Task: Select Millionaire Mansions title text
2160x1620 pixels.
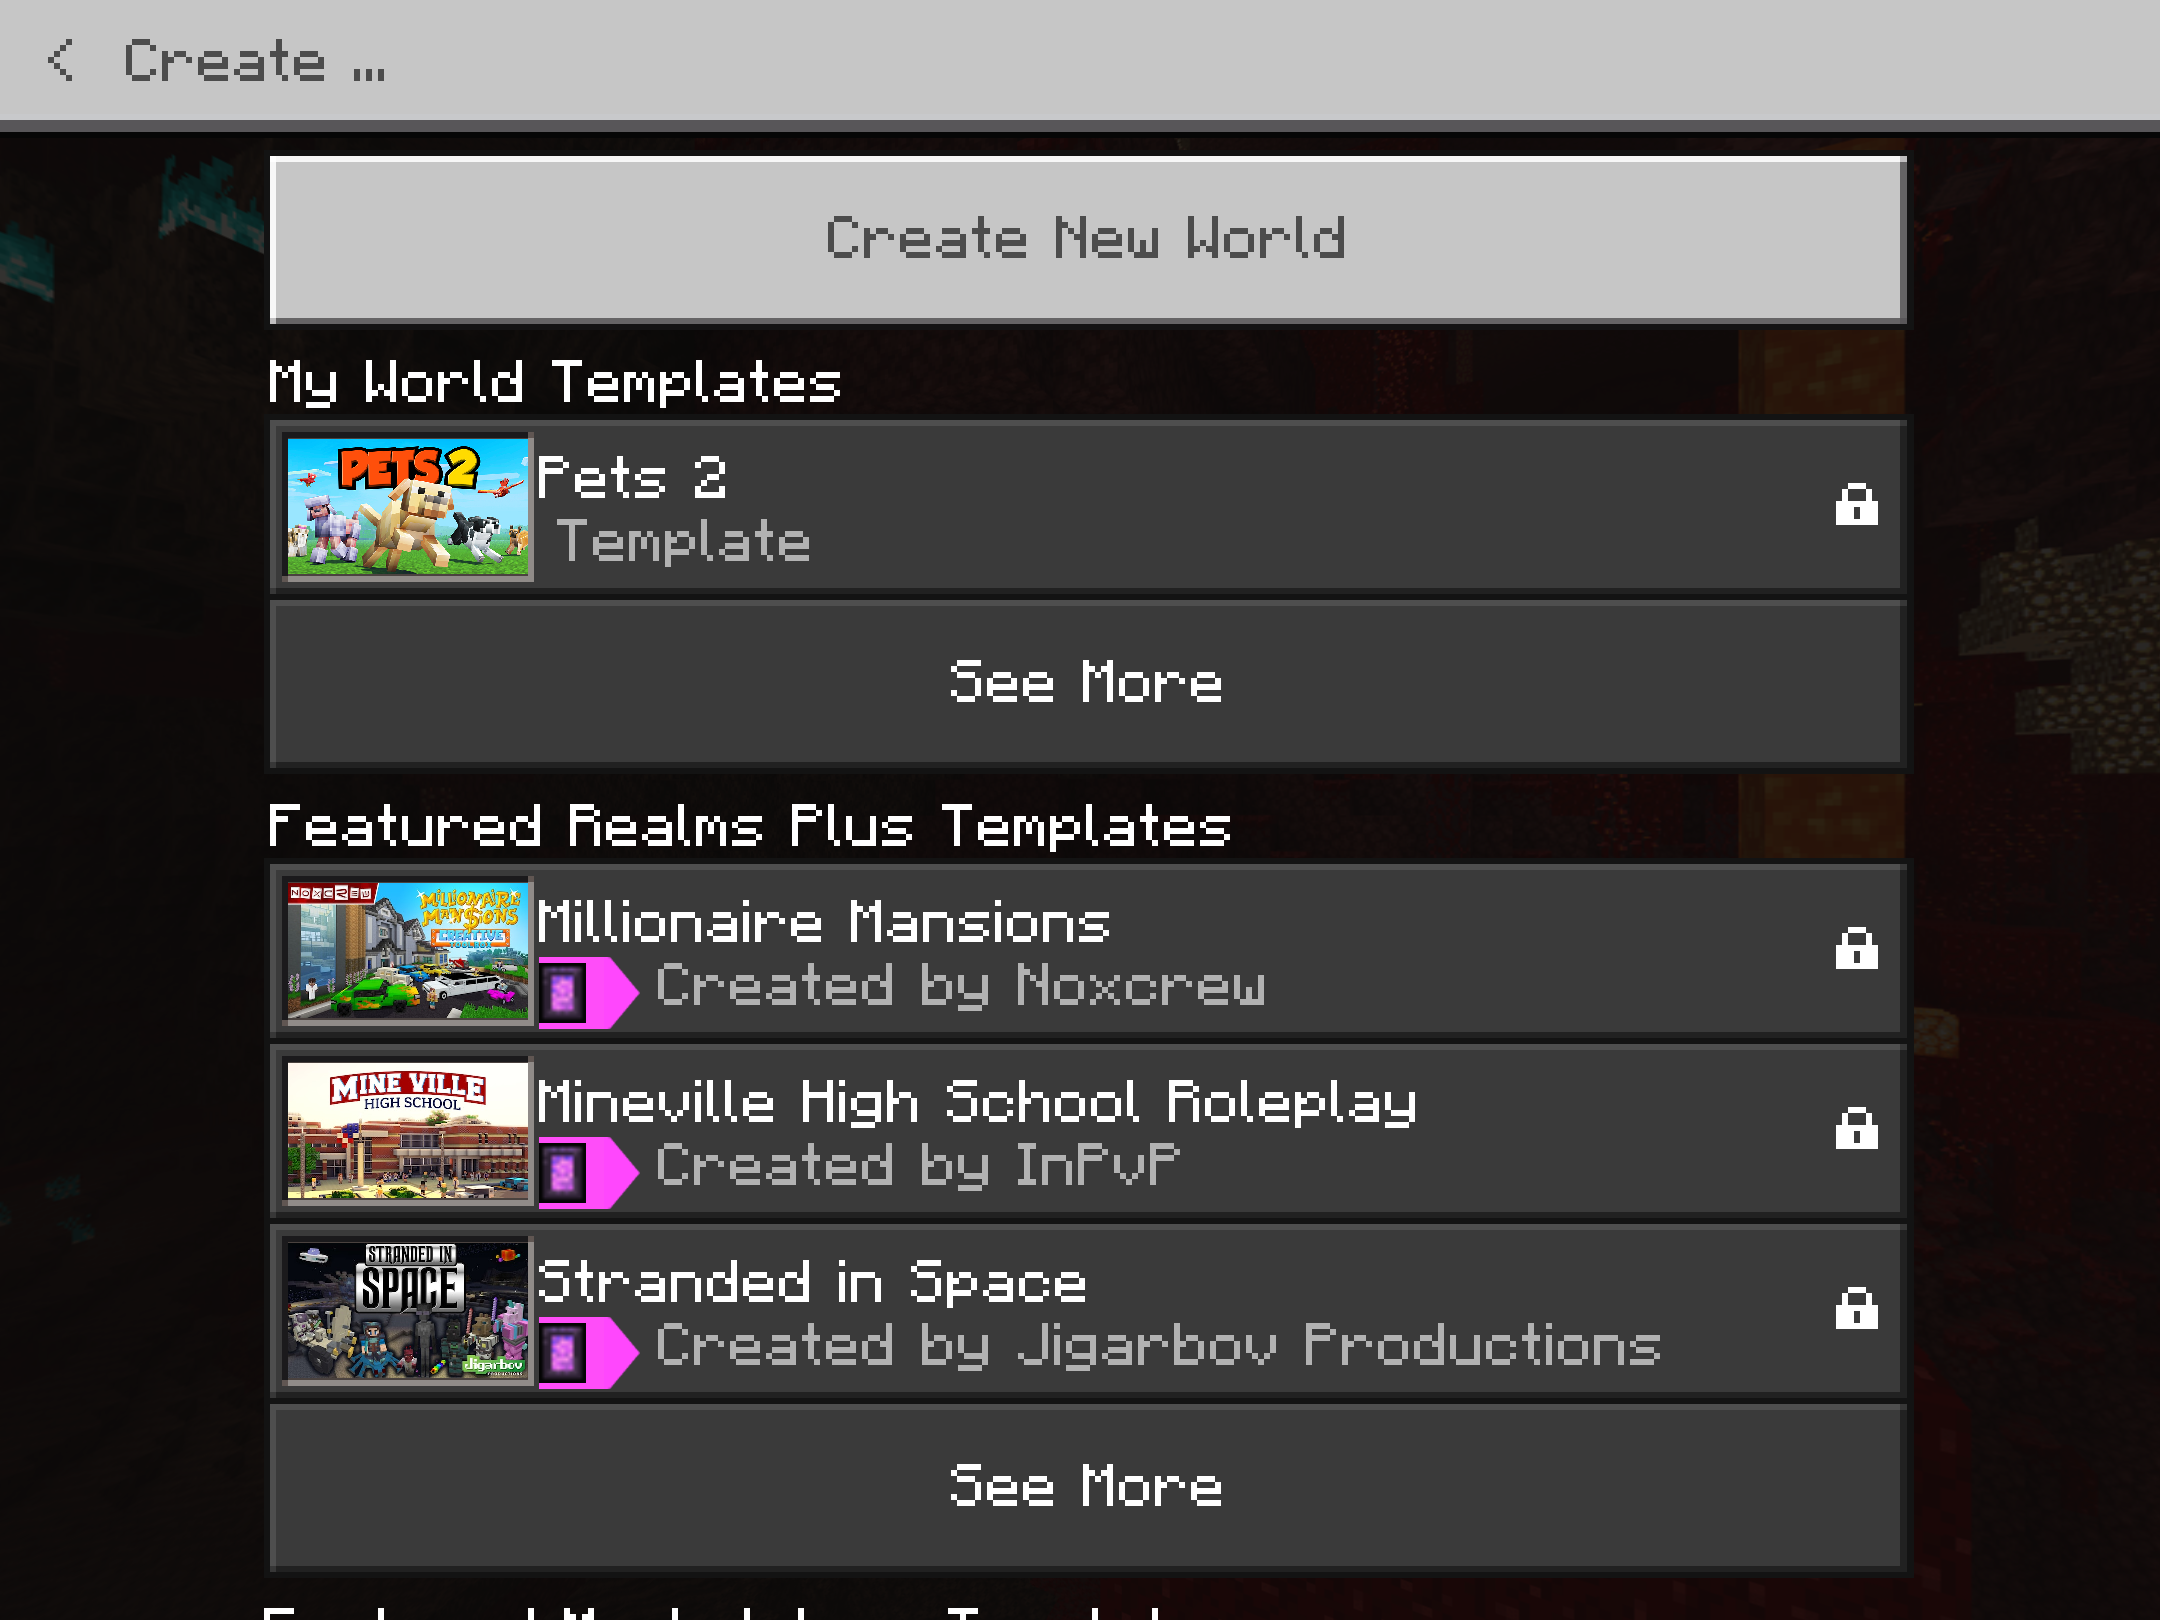Action: pyautogui.click(x=824, y=921)
